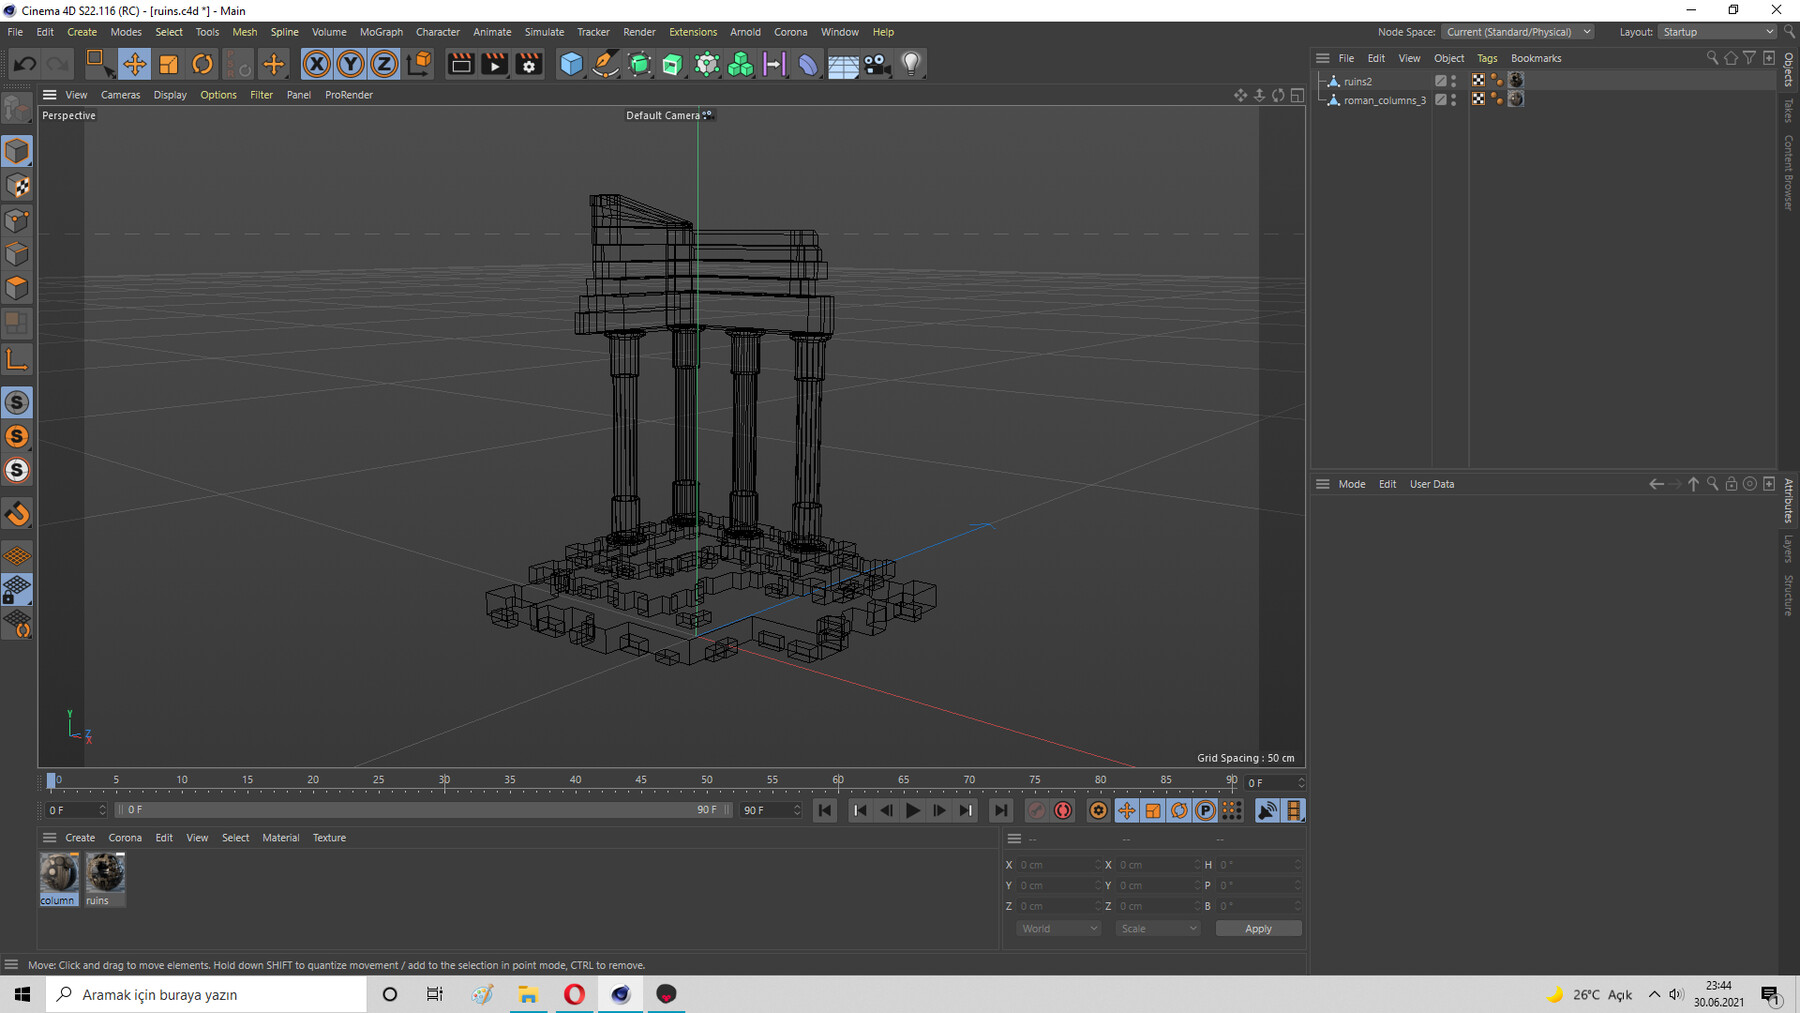Image resolution: width=1800 pixels, height=1013 pixels.
Task: Select the column material thumbnail
Action: pyautogui.click(x=59, y=874)
